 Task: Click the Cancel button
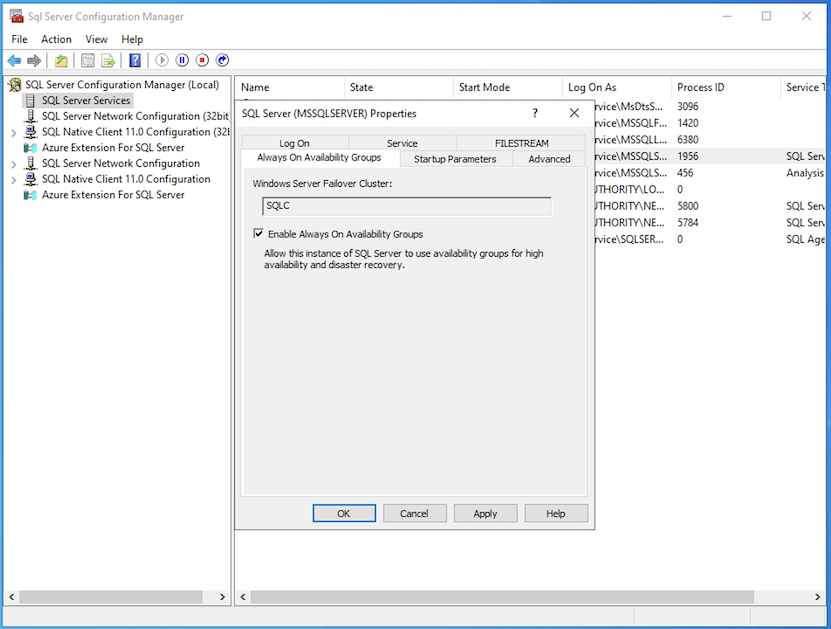tap(414, 513)
